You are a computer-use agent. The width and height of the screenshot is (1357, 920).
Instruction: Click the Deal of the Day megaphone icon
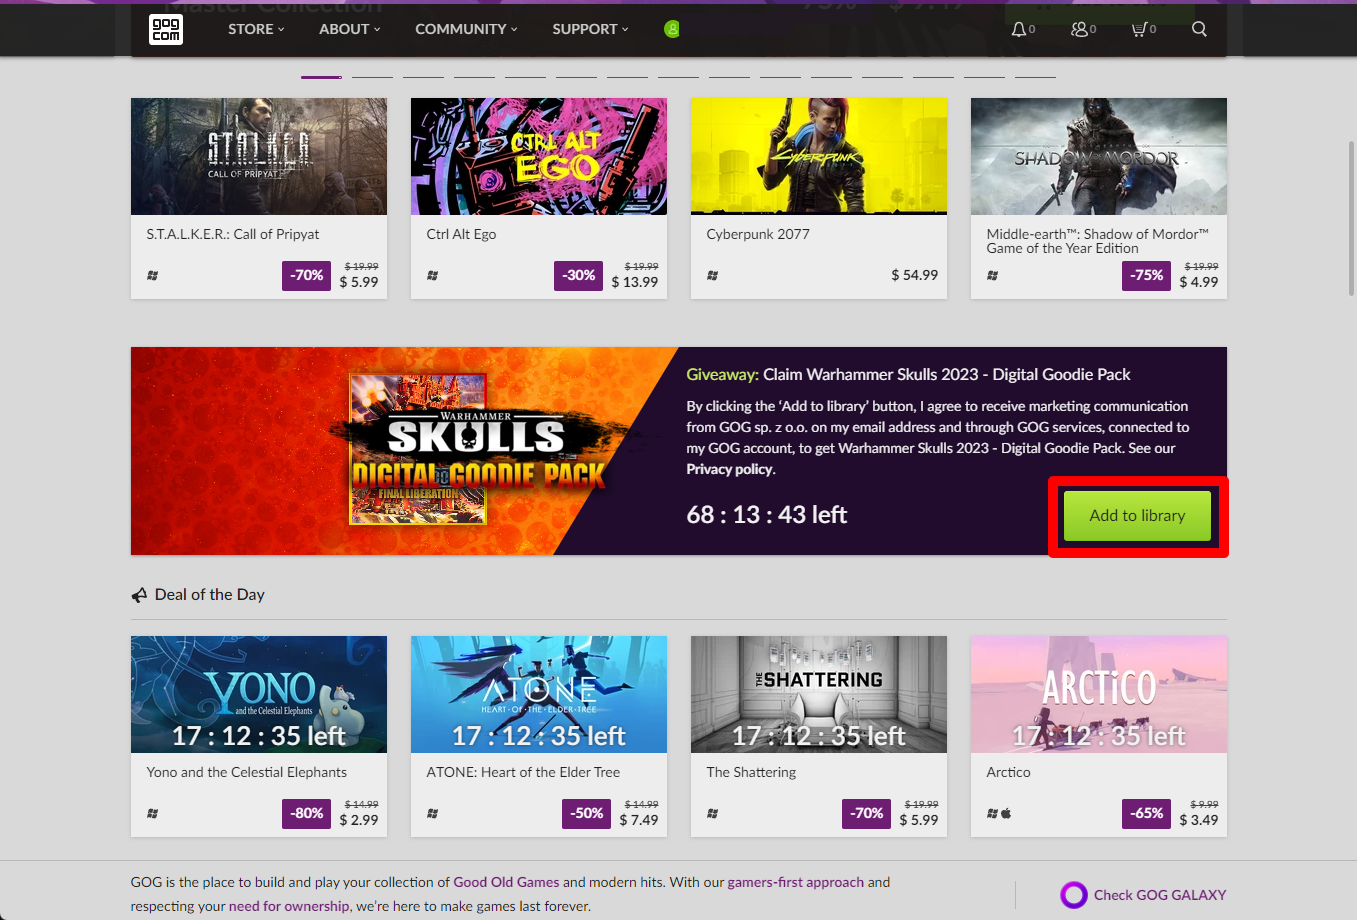point(139,595)
